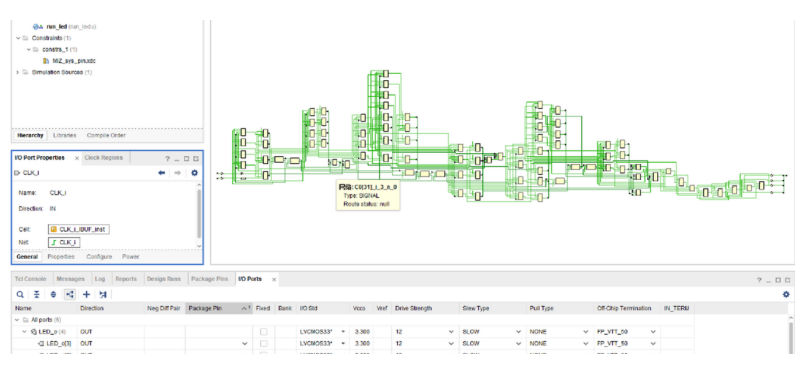Click the search icon in I/O Ports toolbar
Screen dimensions: 807x378
(x=20, y=295)
